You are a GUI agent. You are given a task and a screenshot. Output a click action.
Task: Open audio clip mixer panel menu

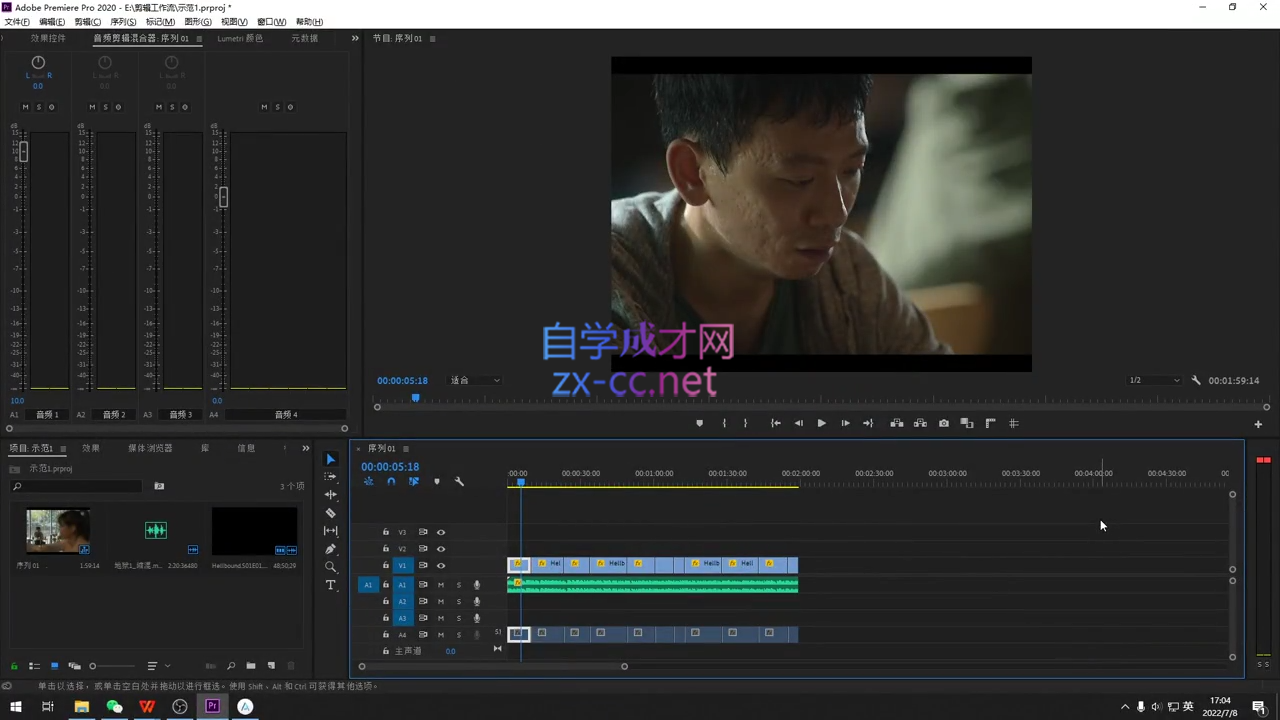(199, 39)
